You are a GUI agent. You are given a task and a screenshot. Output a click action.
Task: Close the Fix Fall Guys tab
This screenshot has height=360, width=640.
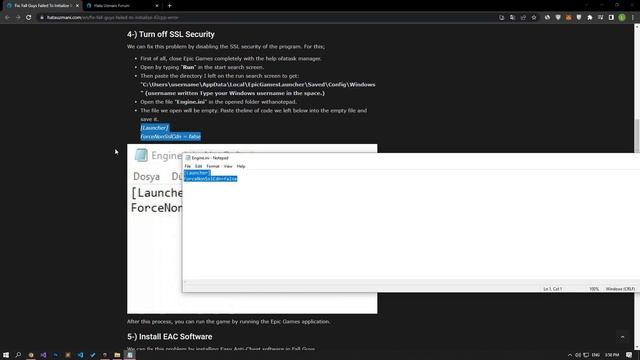point(77,6)
